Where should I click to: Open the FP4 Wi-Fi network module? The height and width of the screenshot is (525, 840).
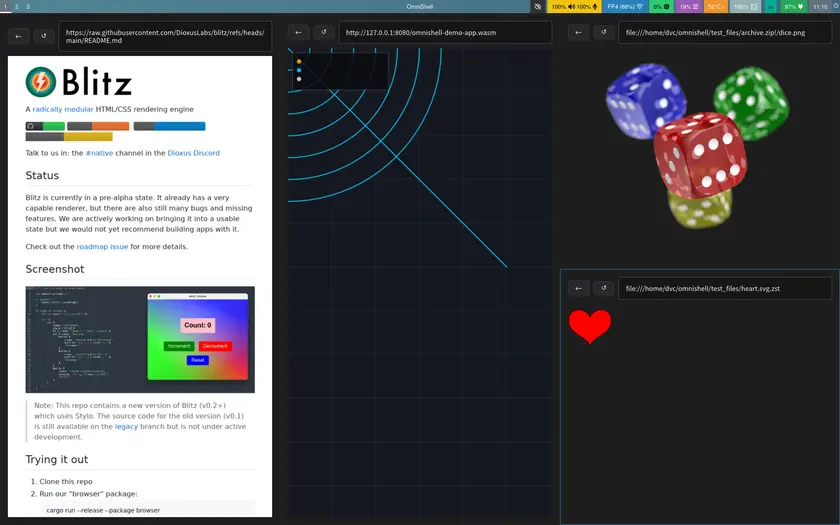[x=625, y=6]
